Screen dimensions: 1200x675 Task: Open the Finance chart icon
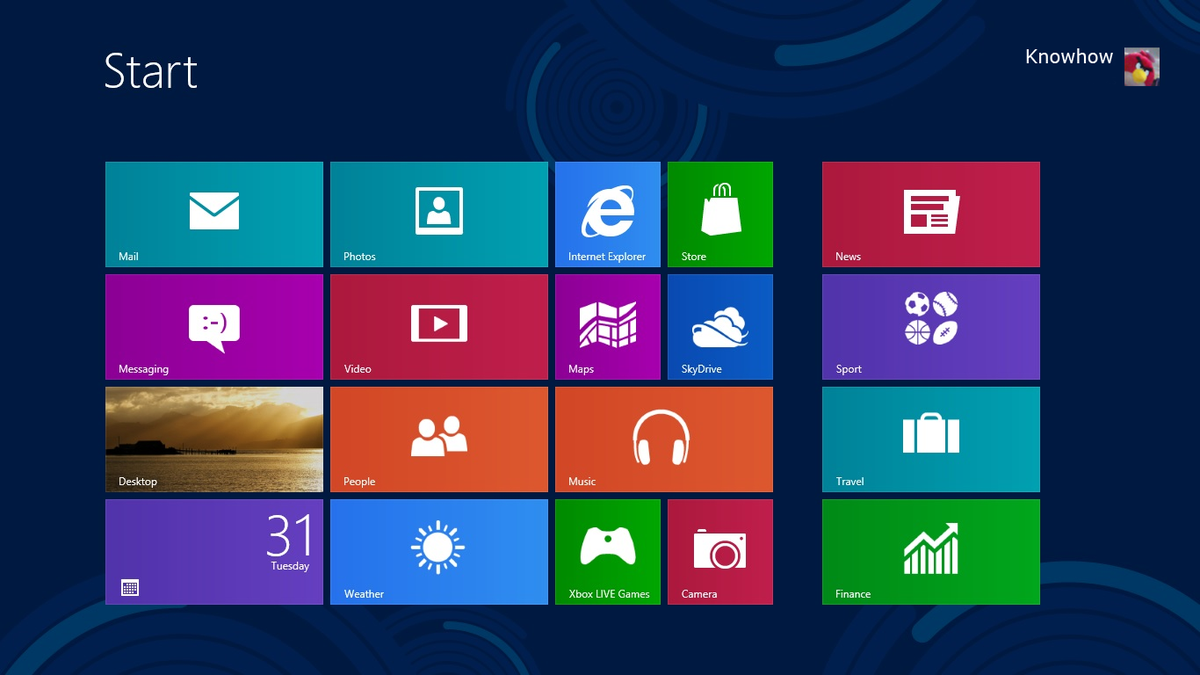[x=931, y=548]
